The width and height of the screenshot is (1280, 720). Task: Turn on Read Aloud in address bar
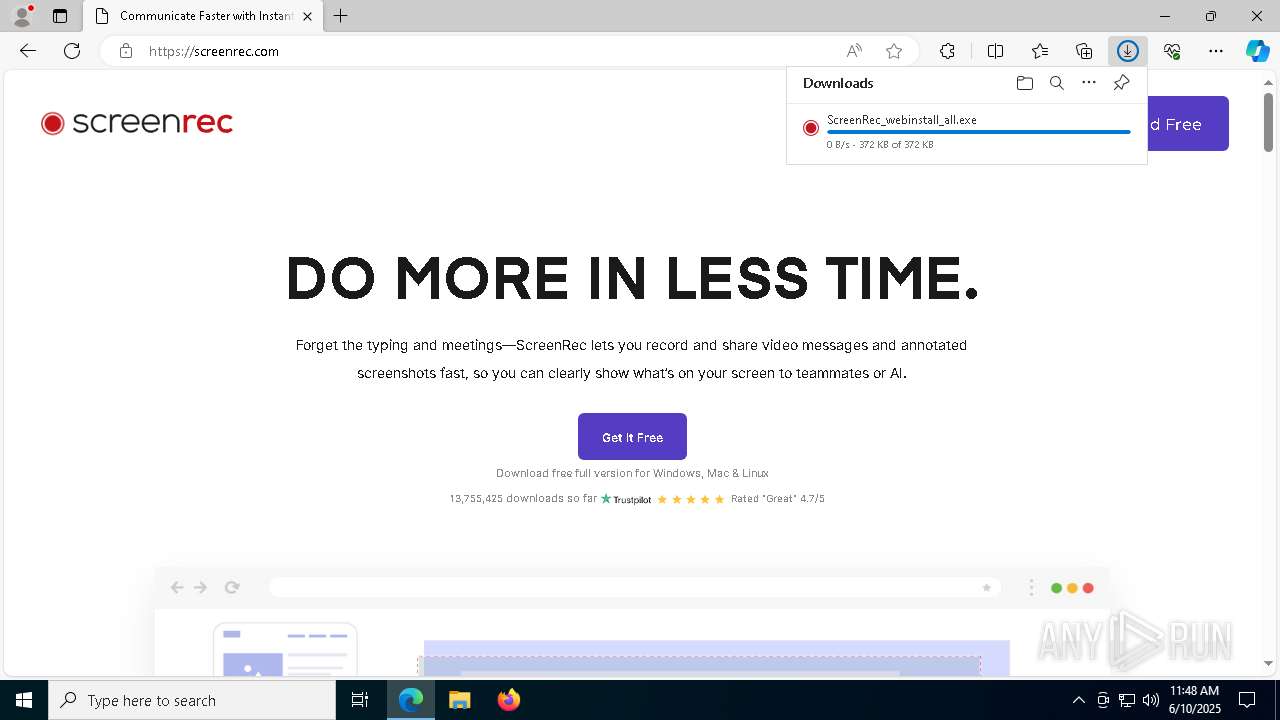point(854,51)
